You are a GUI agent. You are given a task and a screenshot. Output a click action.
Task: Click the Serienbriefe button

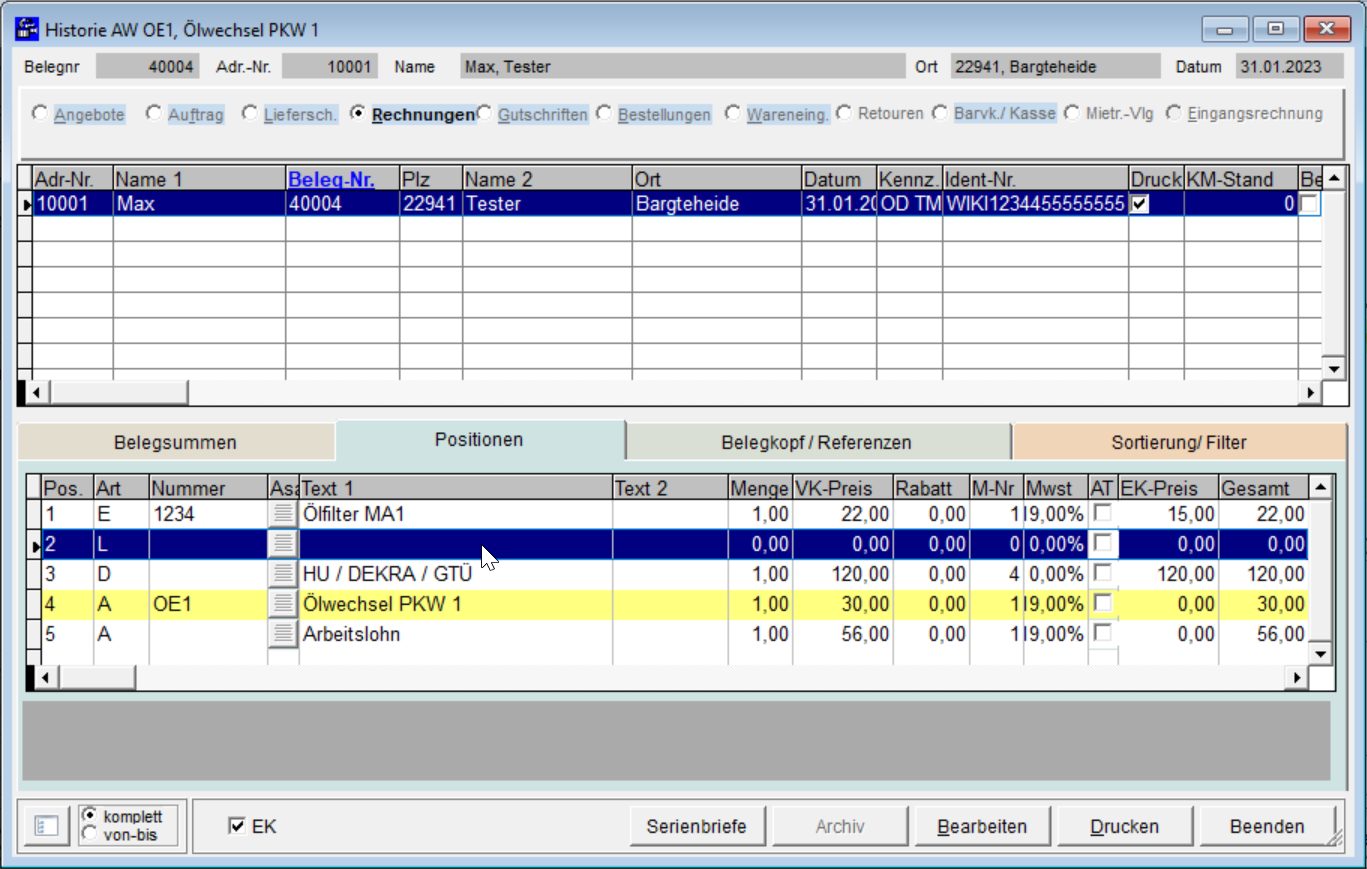[696, 827]
